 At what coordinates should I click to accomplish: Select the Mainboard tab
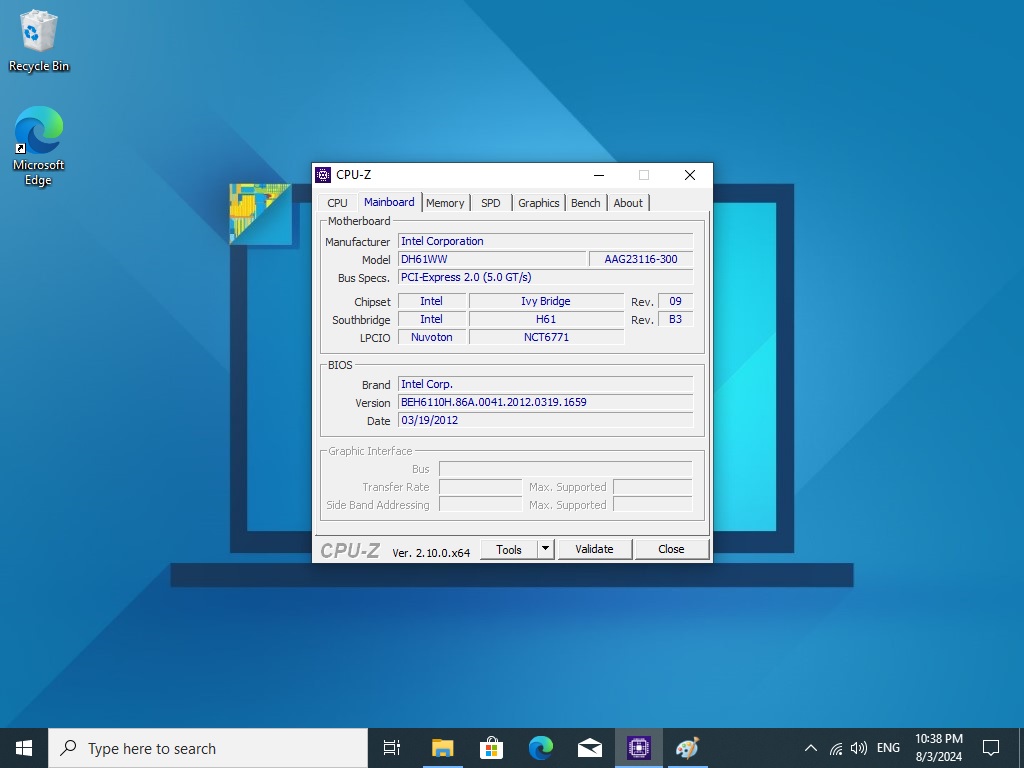click(389, 202)
